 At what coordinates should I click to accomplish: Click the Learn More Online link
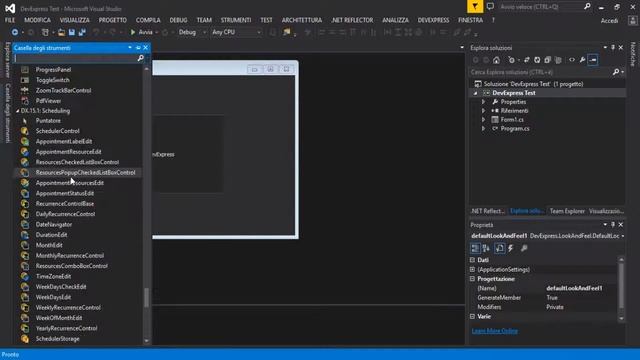[495, 331]
